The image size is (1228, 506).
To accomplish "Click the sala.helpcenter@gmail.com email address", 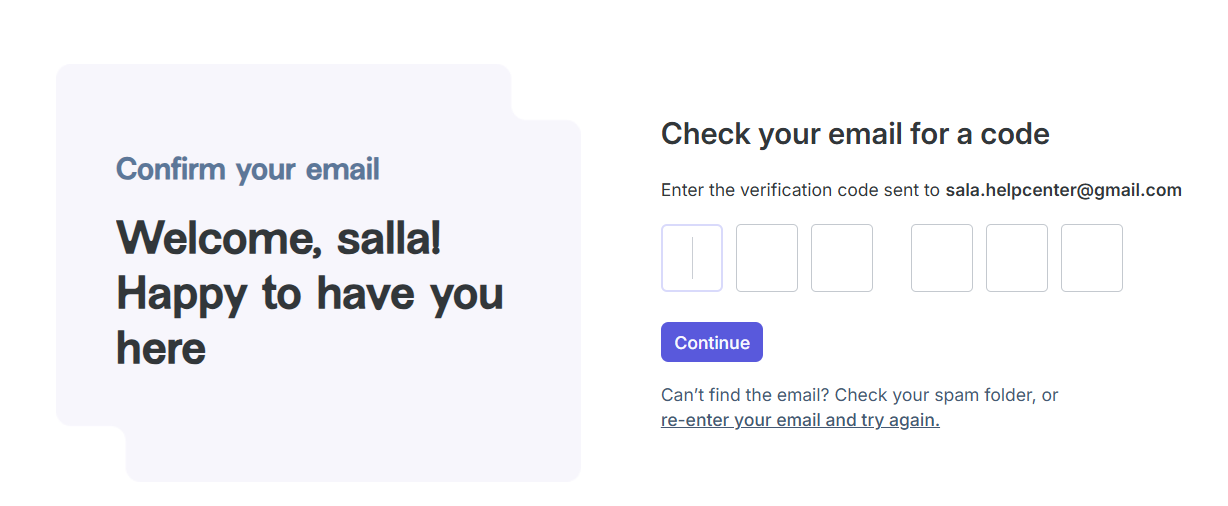I will 1063,190.
